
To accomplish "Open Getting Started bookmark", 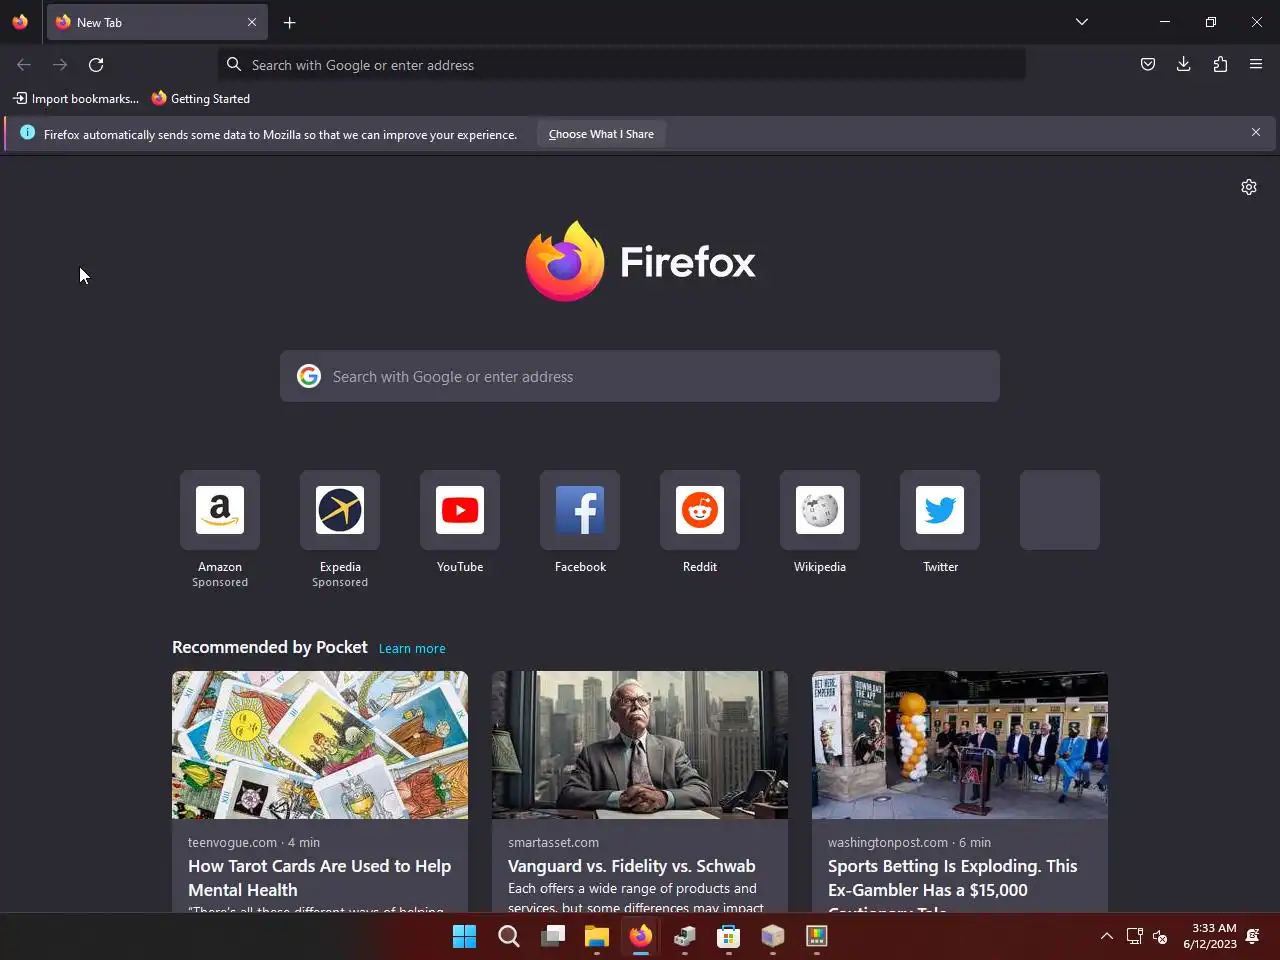I will pyautogui.click(x=201, y=99).
